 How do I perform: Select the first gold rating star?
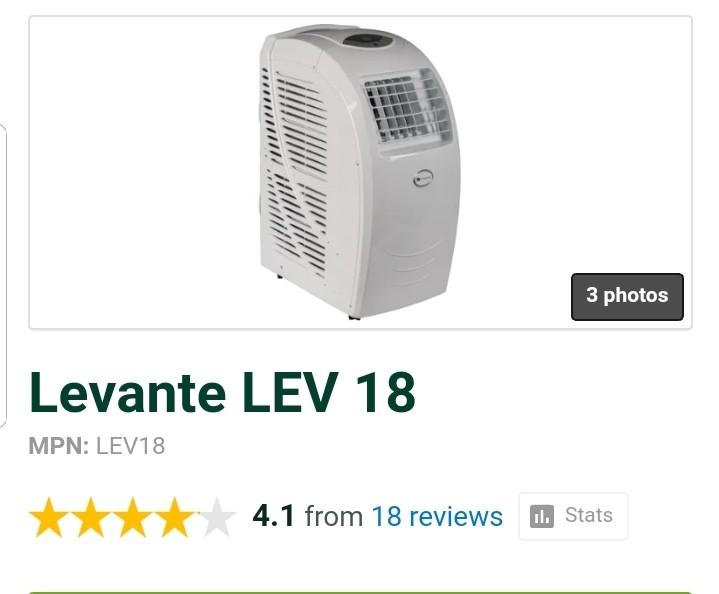click(49, 517)
